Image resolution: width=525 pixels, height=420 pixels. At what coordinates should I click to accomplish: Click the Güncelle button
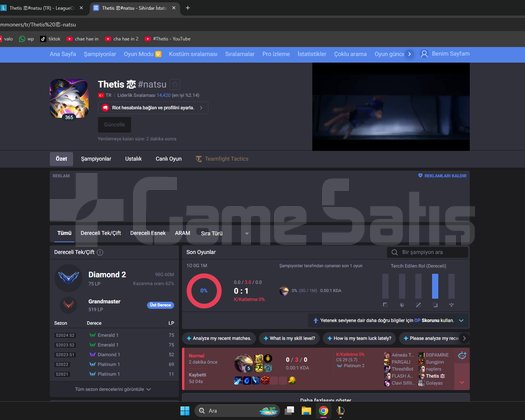114,125
